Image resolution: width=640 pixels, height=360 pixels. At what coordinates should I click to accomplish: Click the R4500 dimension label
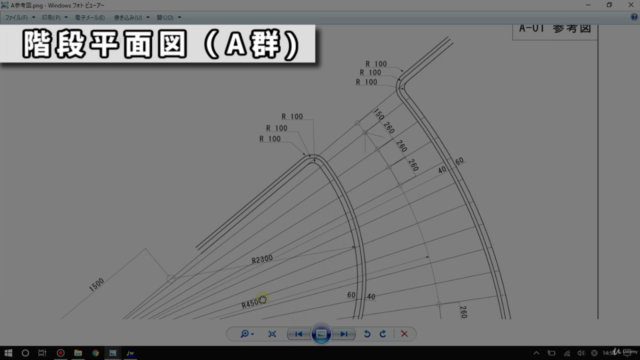coord(253,302)
